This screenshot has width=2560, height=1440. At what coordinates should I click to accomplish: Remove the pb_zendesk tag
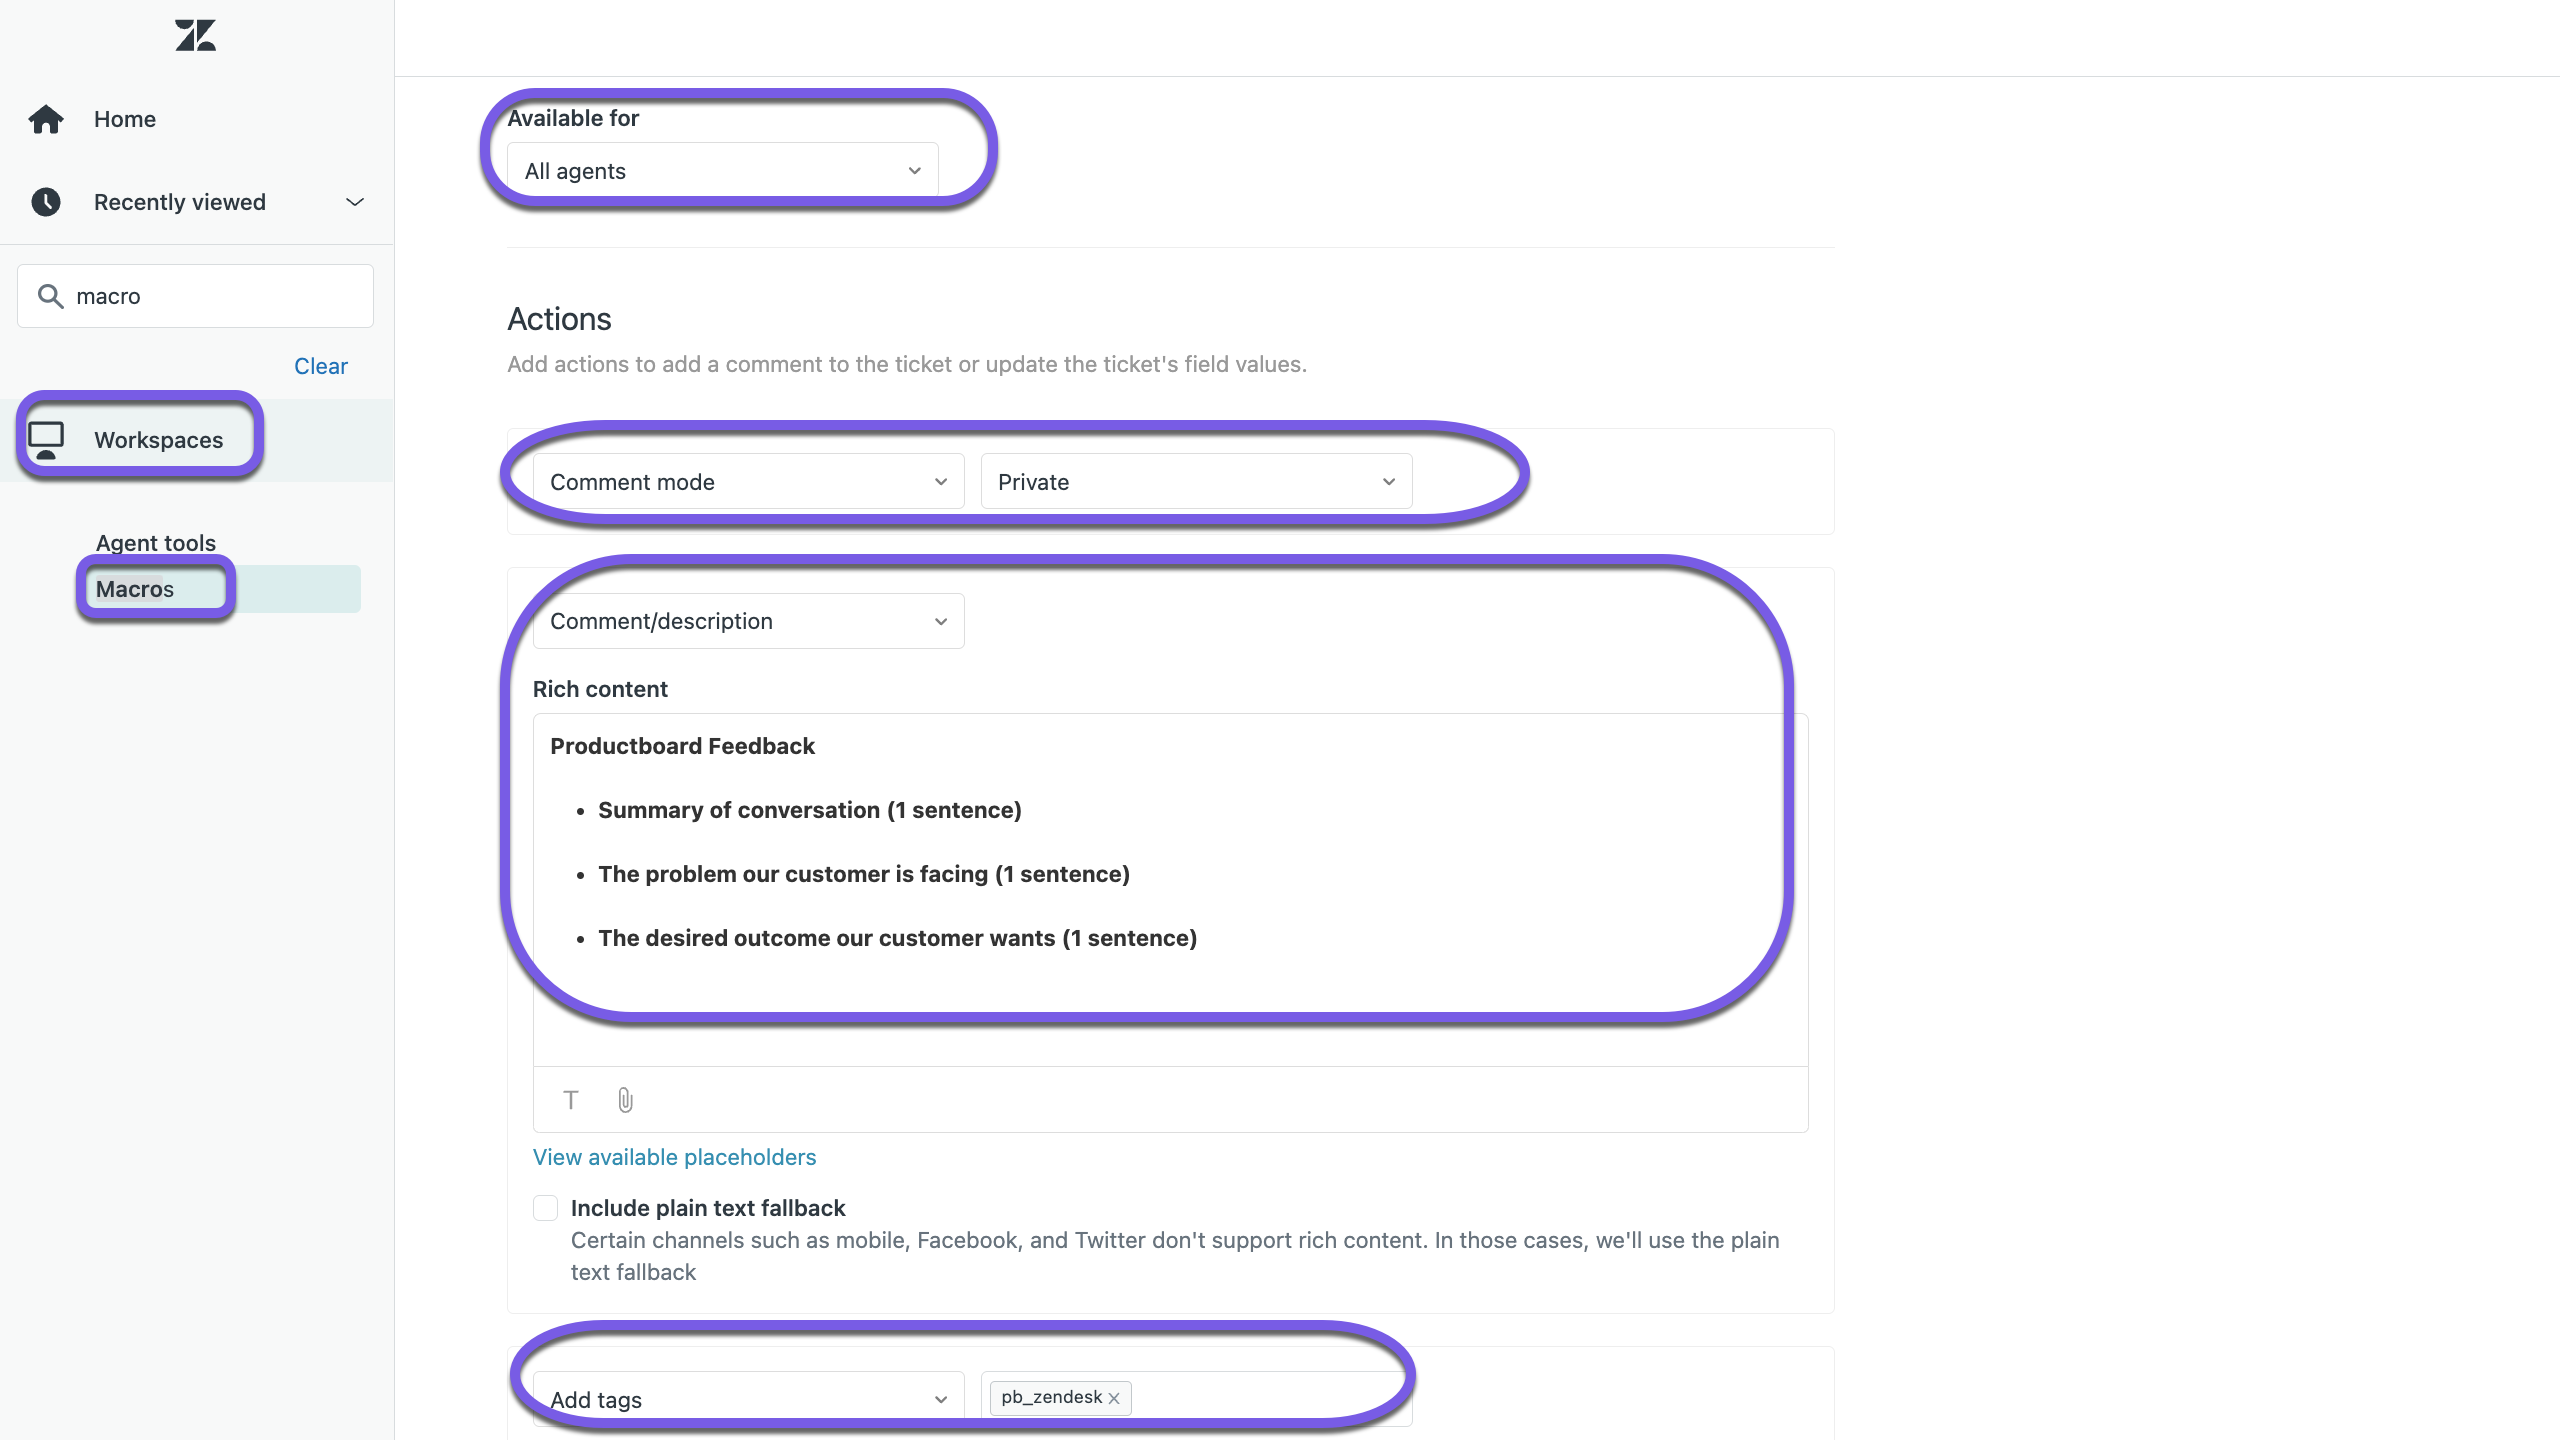[x=1114, y=1398]
